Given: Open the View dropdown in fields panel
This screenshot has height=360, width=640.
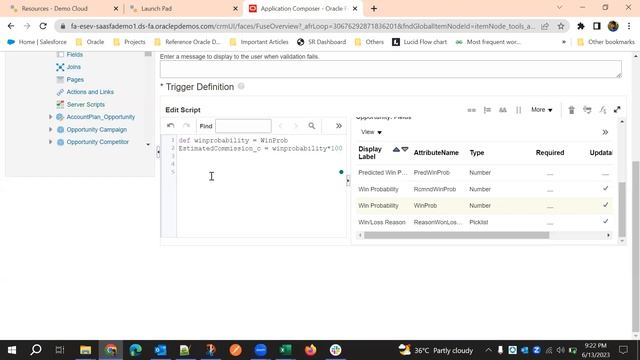Looking at the screenshot, I should point(371,132).
